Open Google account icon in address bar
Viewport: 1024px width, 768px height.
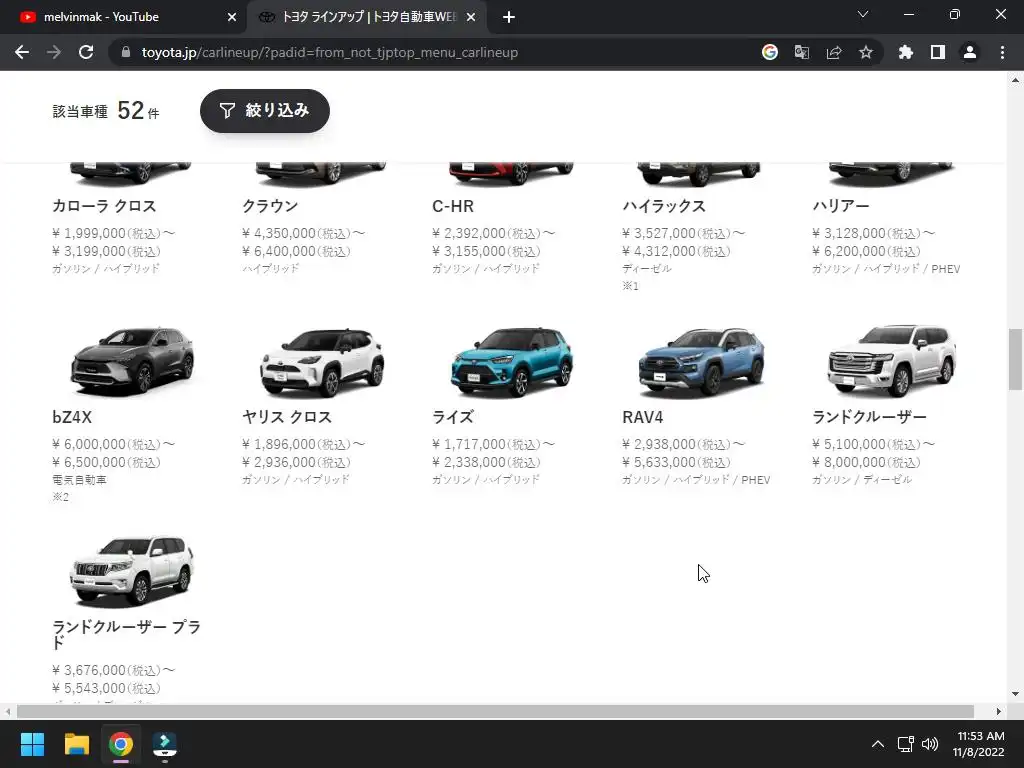click(769, 52)
